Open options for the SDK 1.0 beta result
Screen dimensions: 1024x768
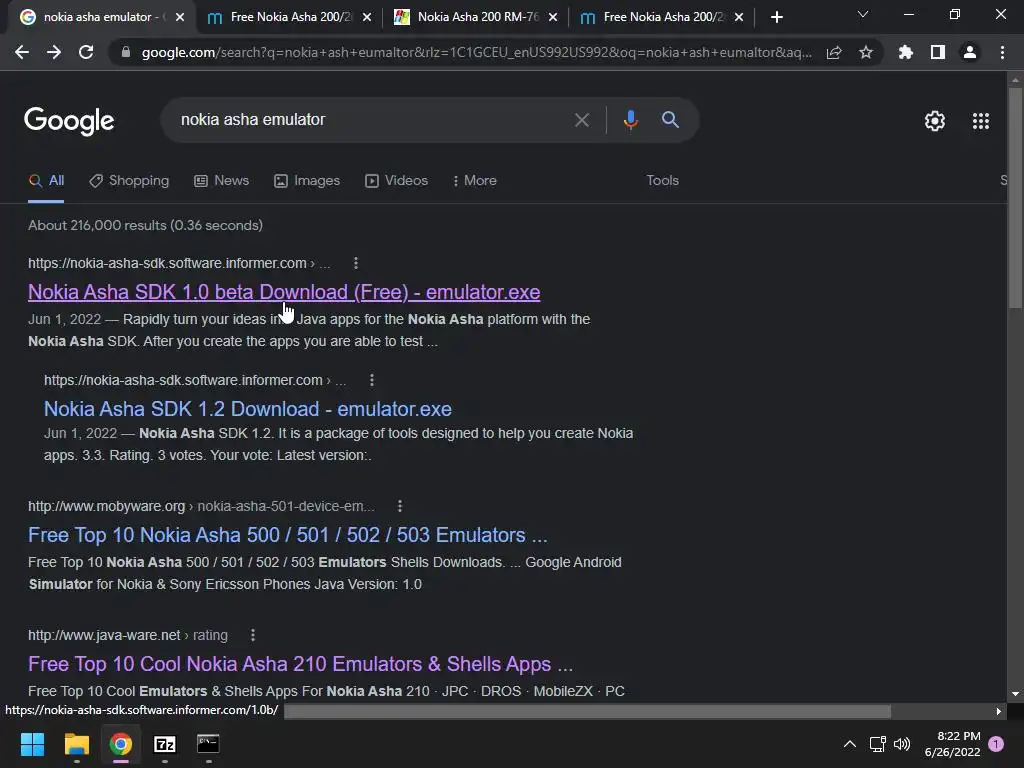(x=356, y=263)
